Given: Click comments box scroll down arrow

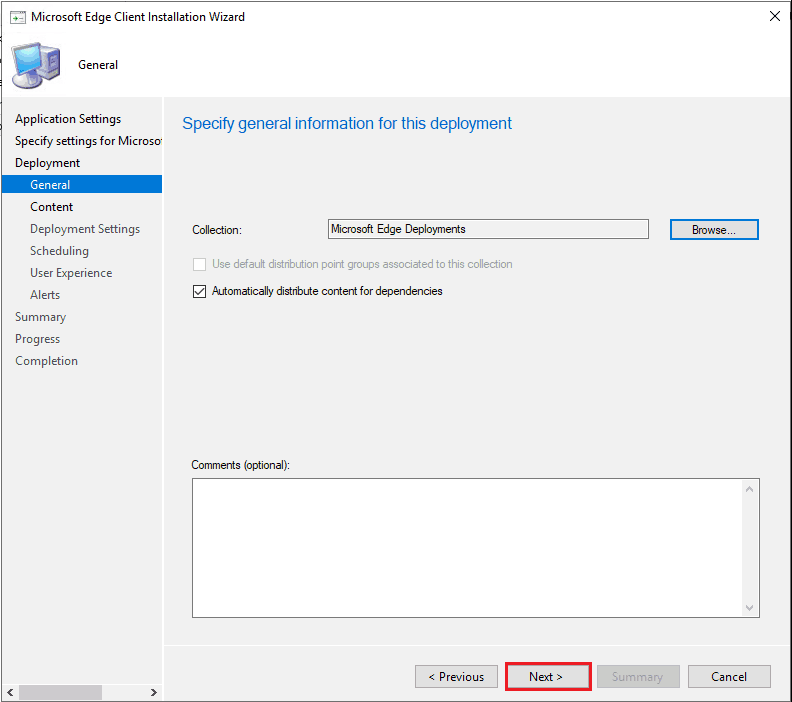Looking at the screenshot, I should coord(750,608).
